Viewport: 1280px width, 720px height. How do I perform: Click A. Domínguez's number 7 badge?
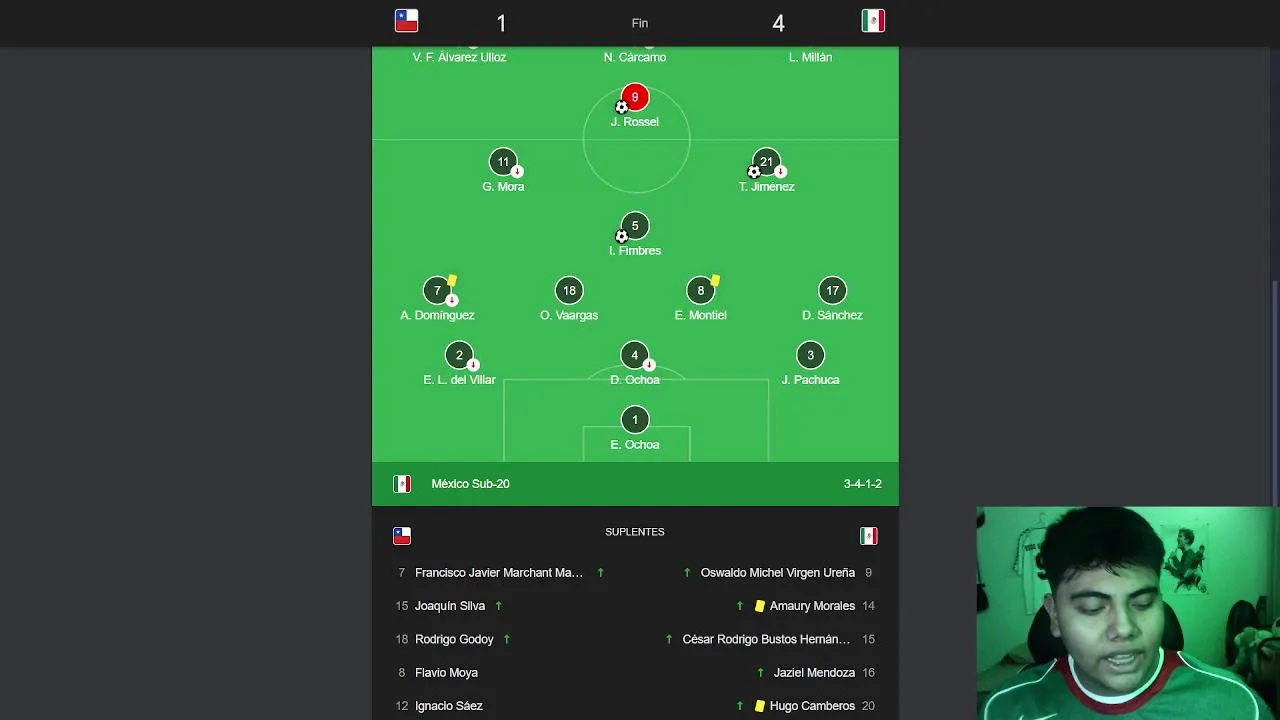coord(437,291)
